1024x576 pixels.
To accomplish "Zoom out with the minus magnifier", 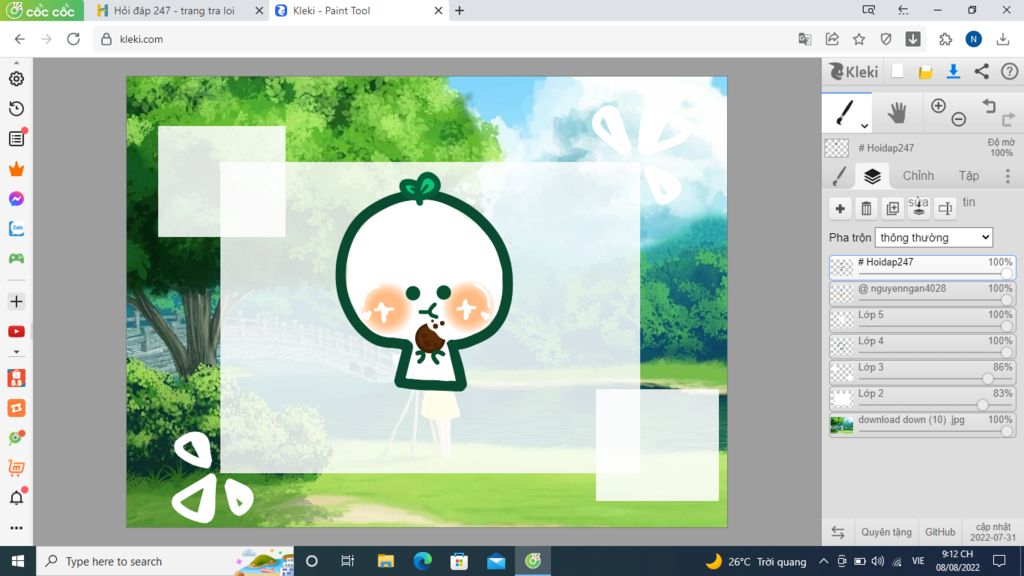I will tap(958, 120).
